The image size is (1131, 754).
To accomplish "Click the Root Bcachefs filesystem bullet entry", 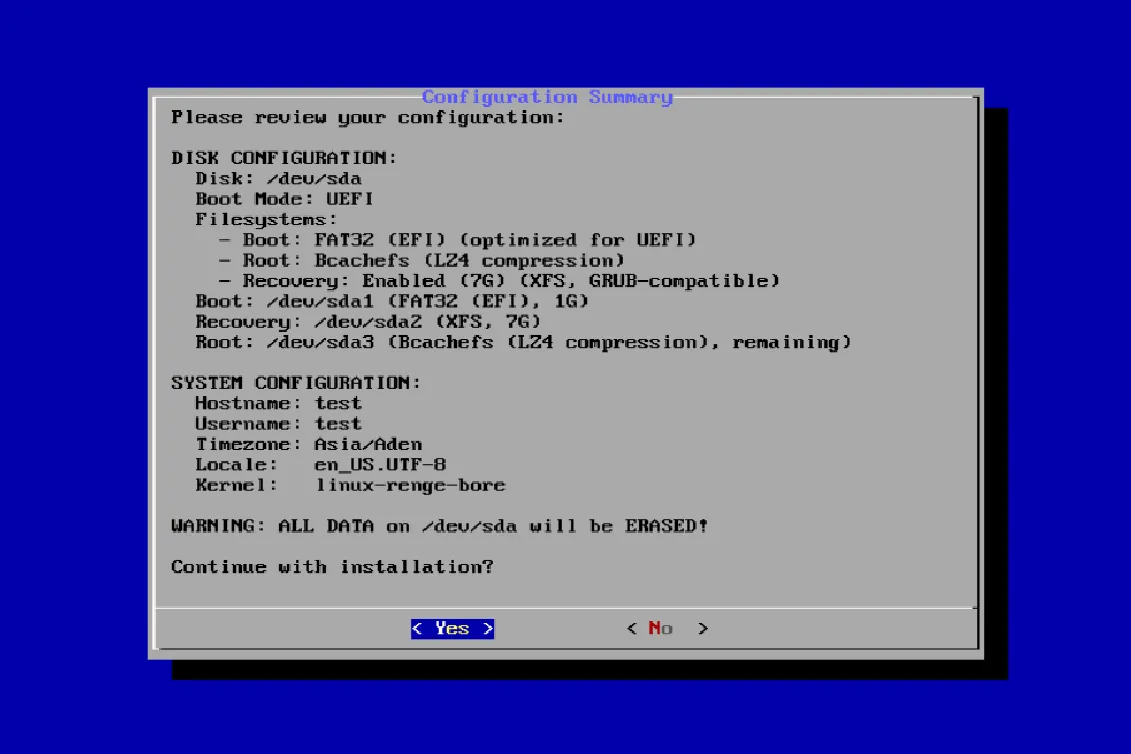I will pos(421,261).
